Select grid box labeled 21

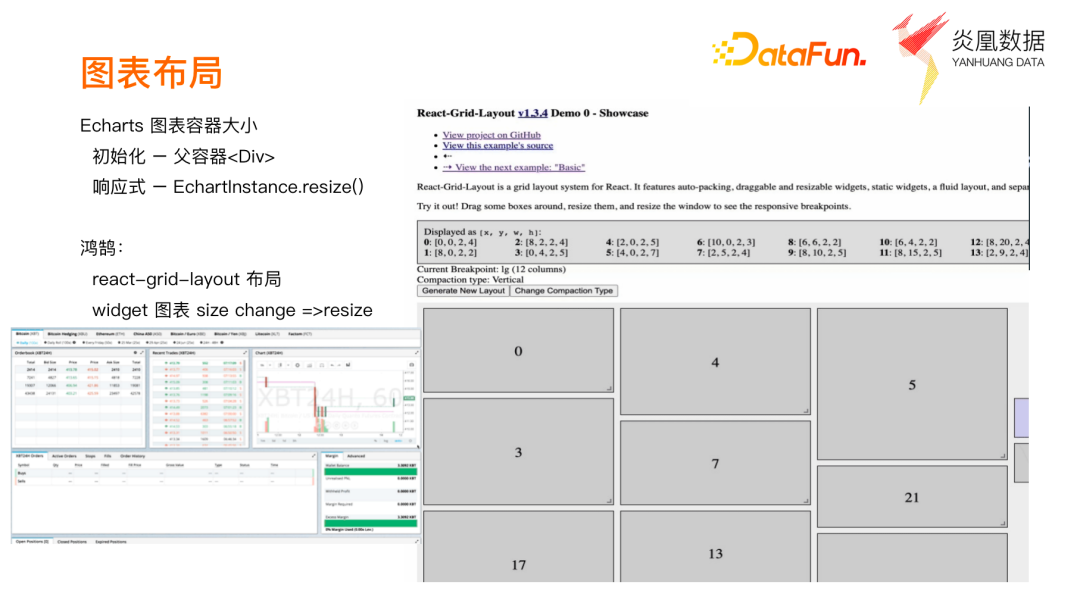912,497
